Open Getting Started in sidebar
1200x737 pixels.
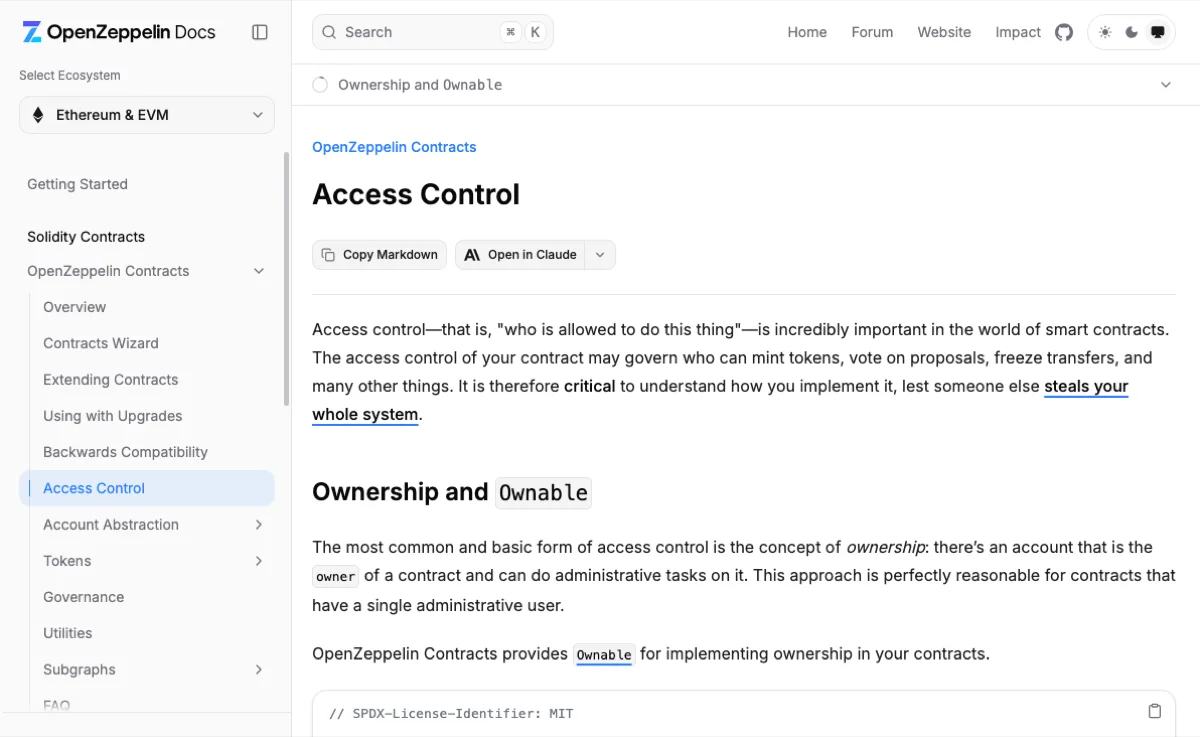[x=77, y=184]
